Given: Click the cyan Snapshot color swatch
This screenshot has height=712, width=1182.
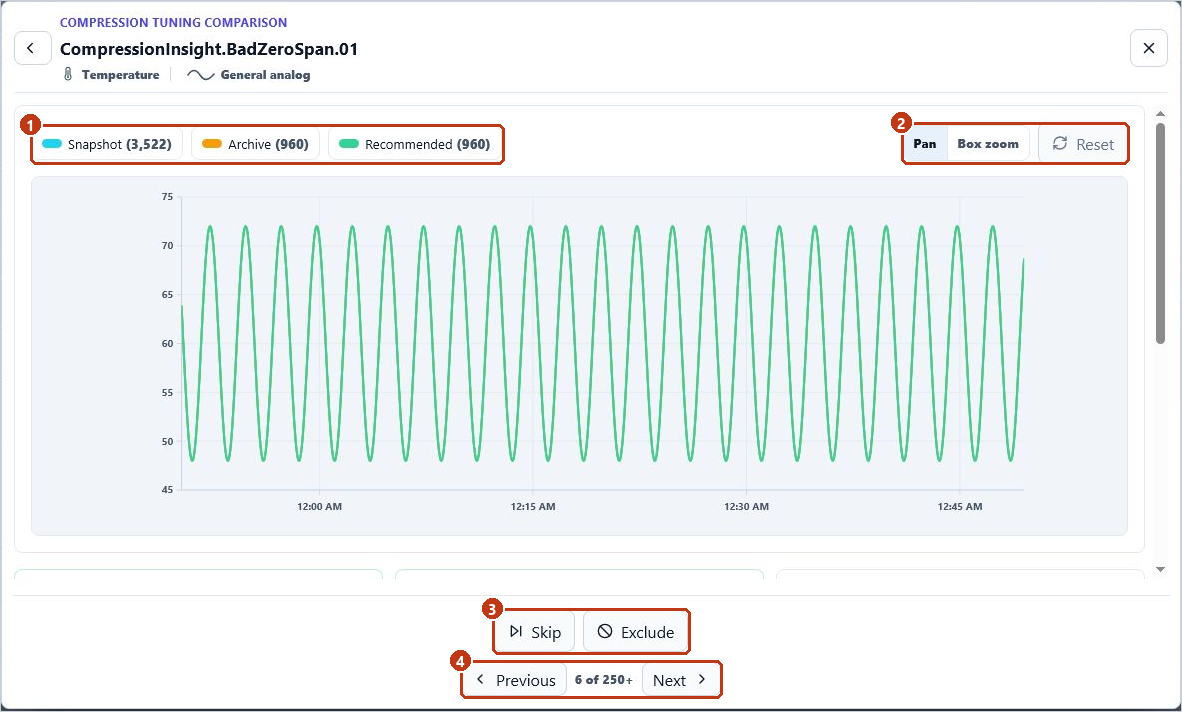Looking at the screenshot, I should click(52, 144).
